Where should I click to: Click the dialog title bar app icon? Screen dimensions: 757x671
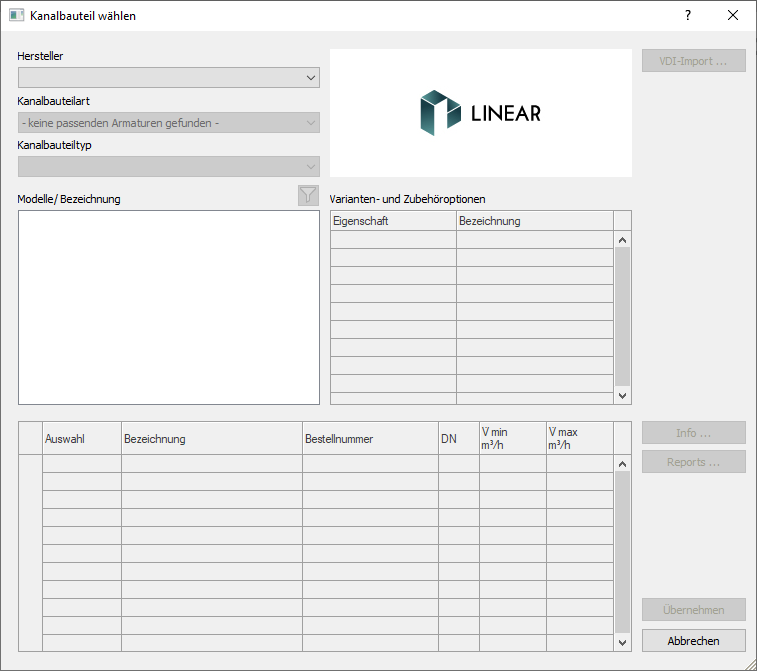(x=16, y=15)
